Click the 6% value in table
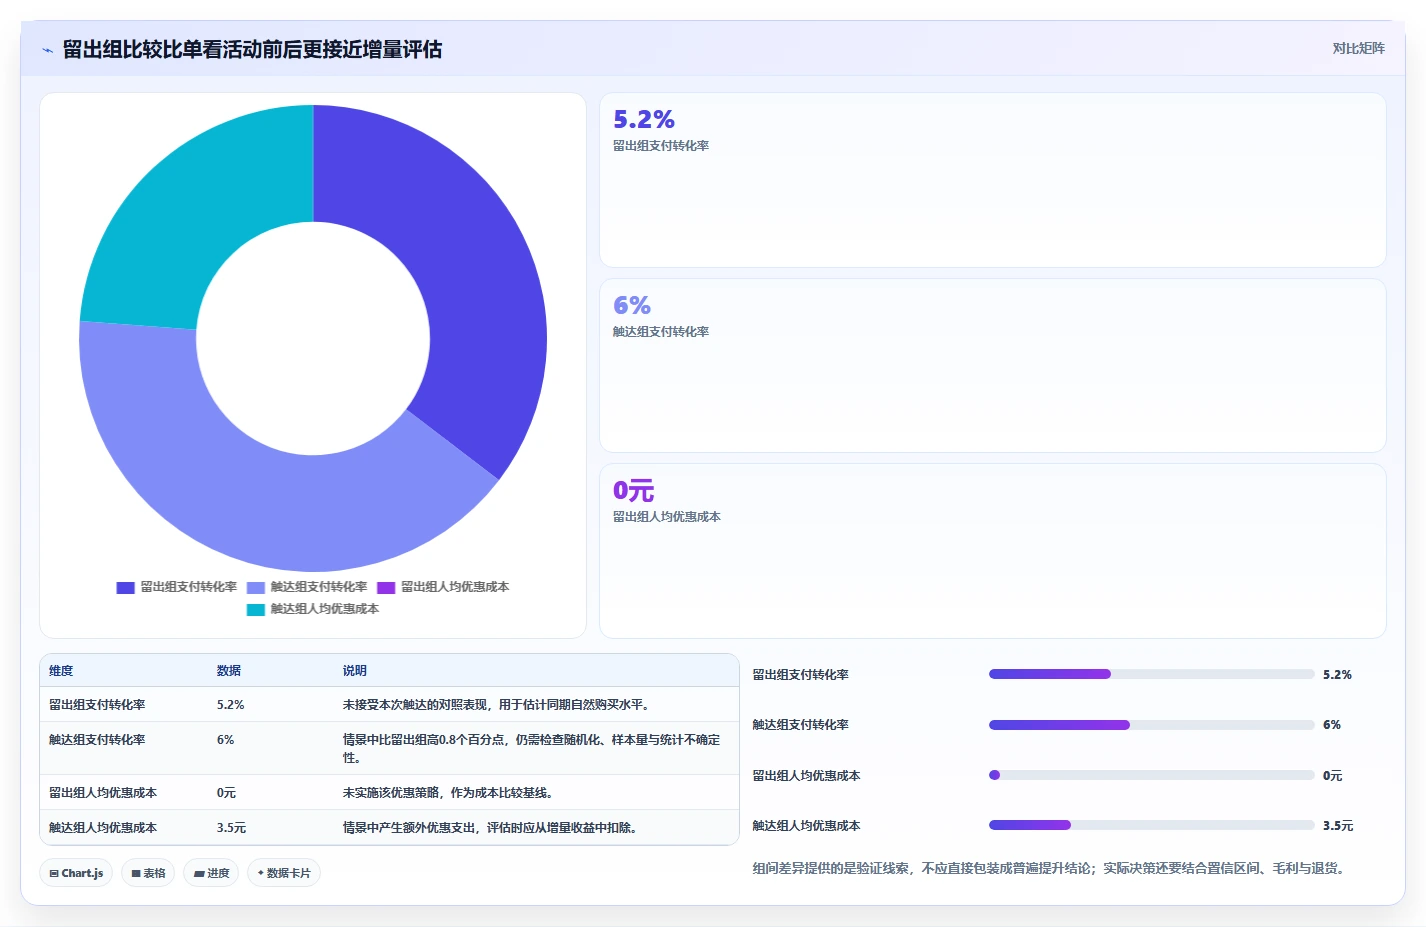The width and height of the screenshot is (1426, 927). pos(226,740)
